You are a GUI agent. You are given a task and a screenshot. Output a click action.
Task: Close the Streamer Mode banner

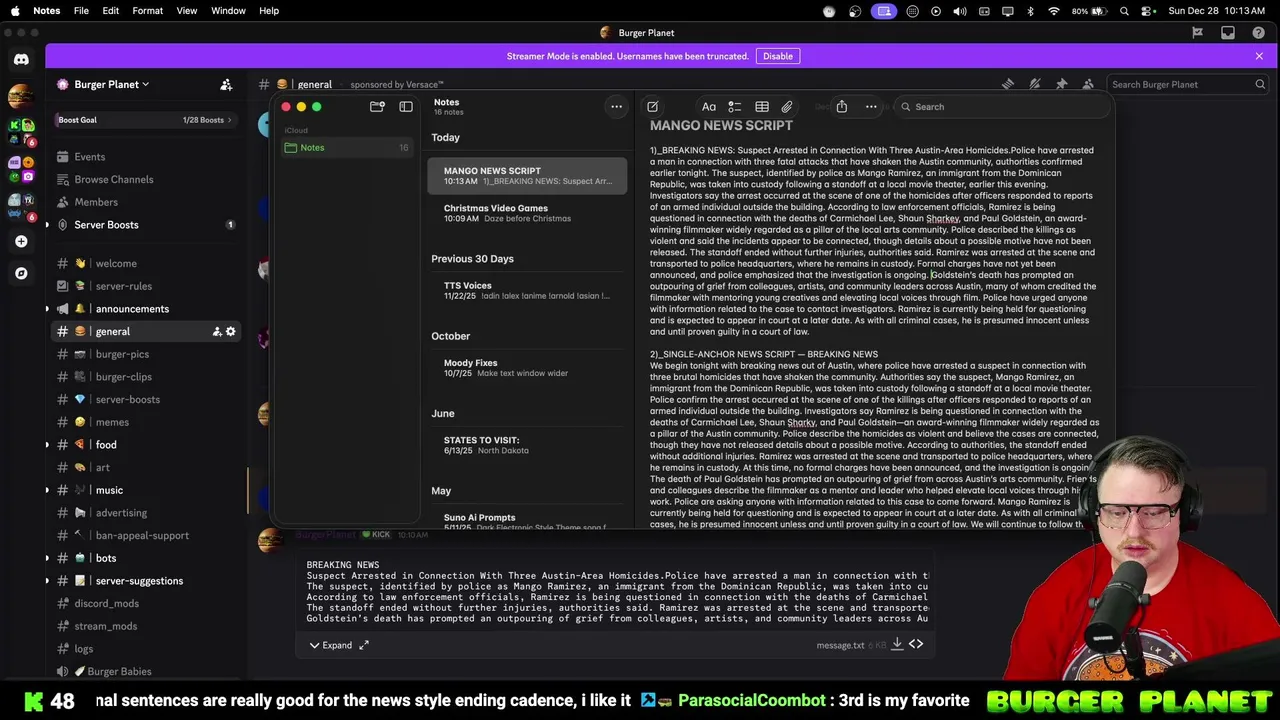(x=1259, y=56)
